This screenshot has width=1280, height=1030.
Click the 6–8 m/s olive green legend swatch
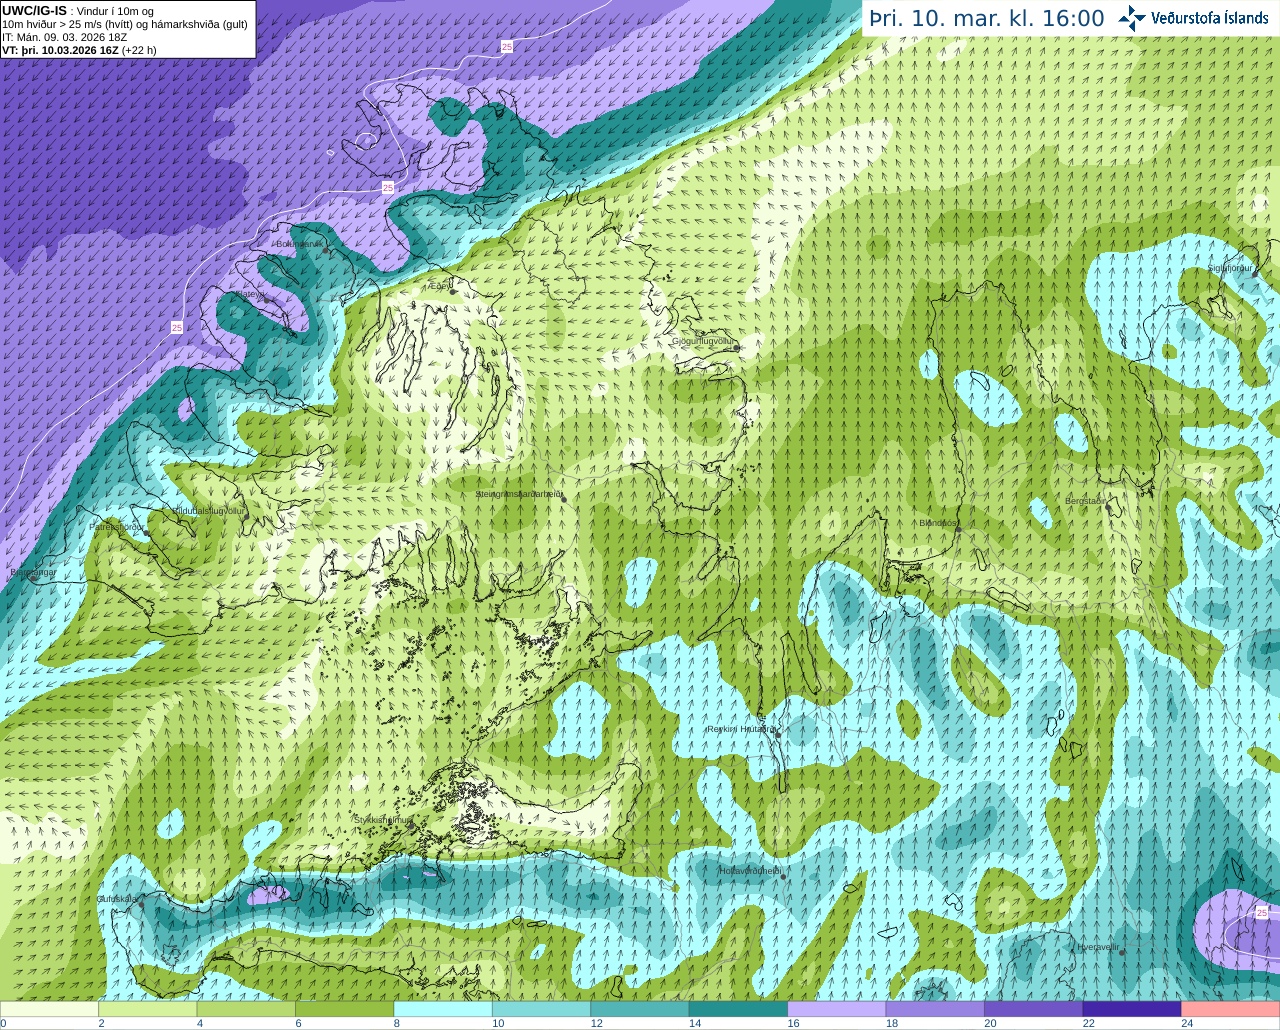(344, 1009)
